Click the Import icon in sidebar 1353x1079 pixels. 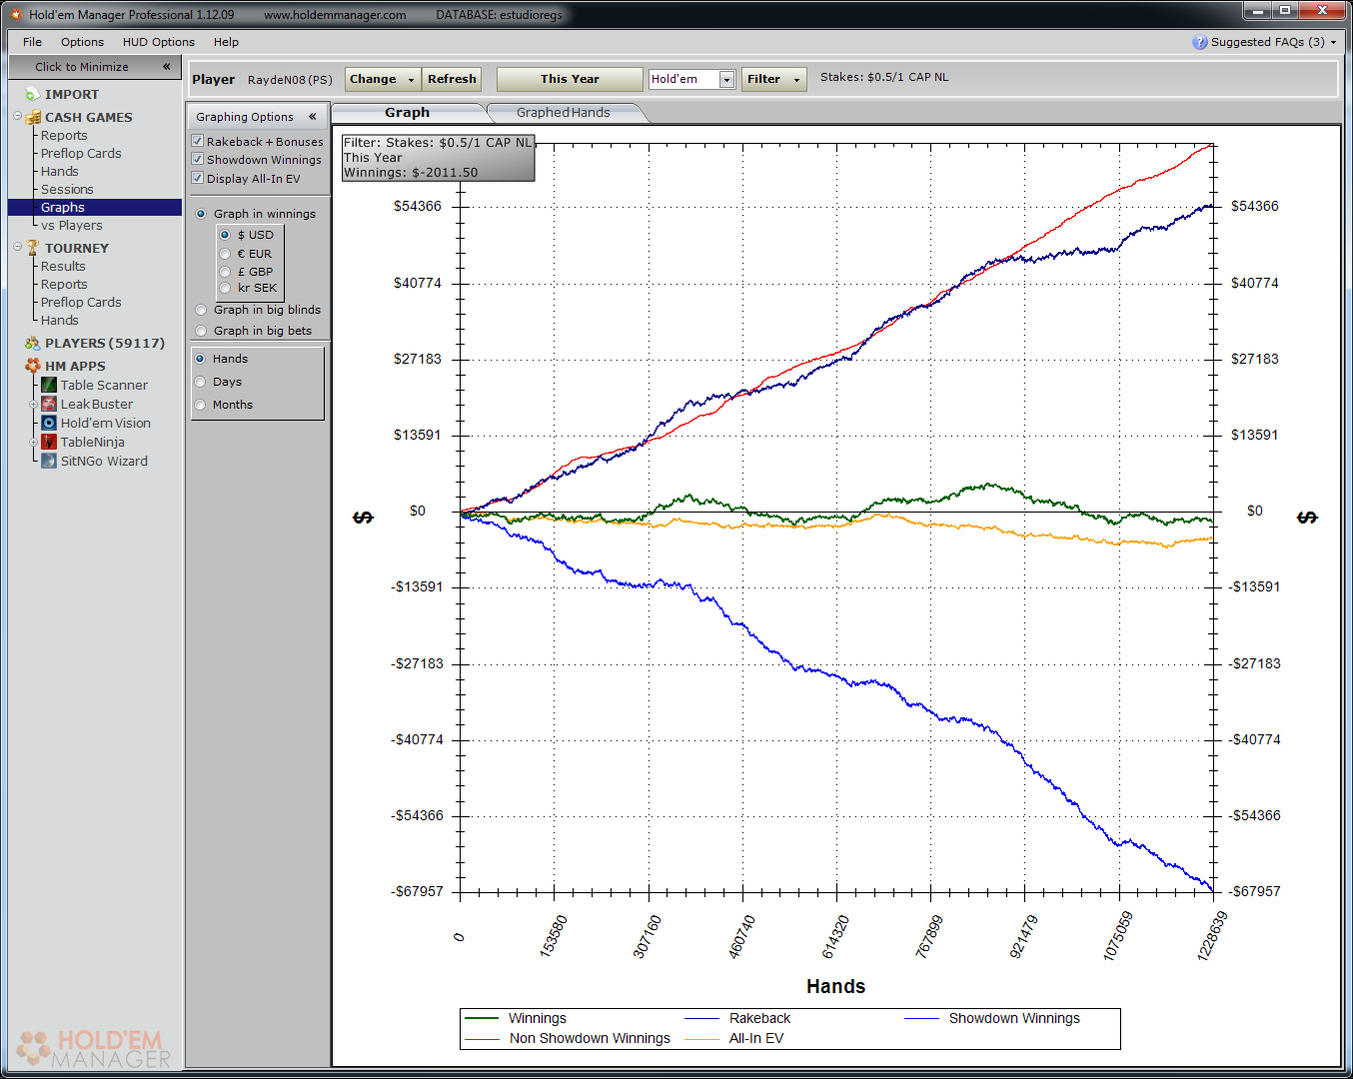tap(32, 94)
